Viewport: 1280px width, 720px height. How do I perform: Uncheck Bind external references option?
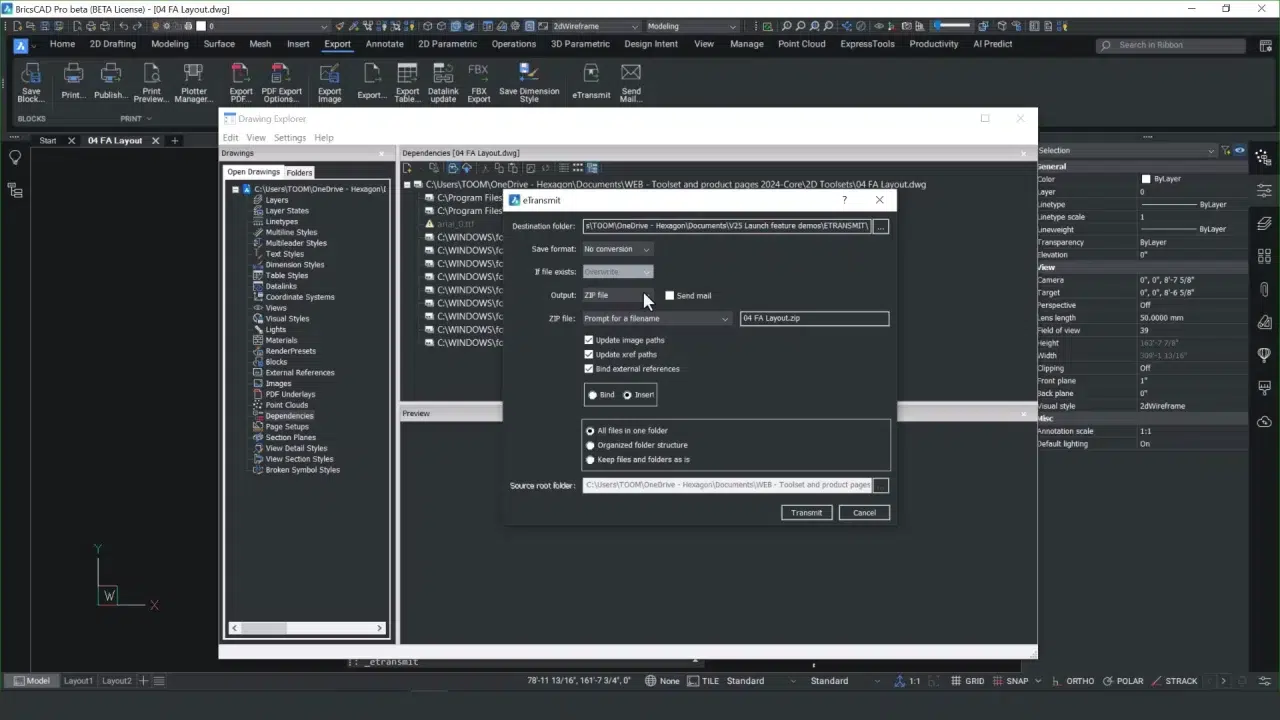click(589, 369)
